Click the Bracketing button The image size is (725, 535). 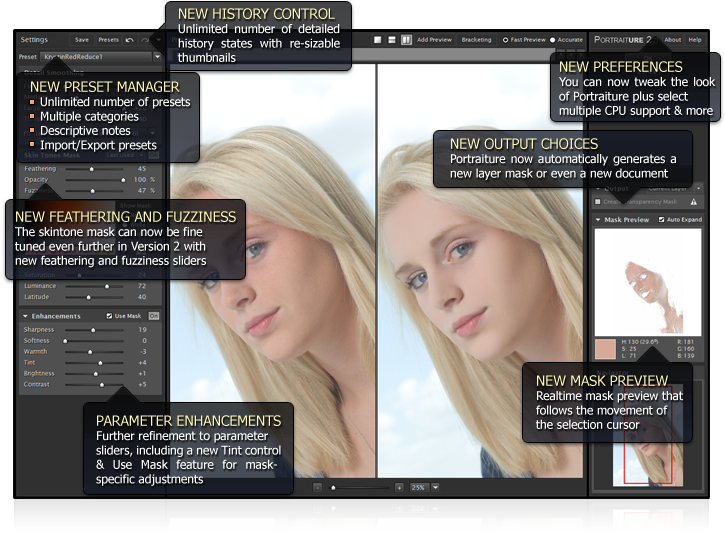(476, 40)
